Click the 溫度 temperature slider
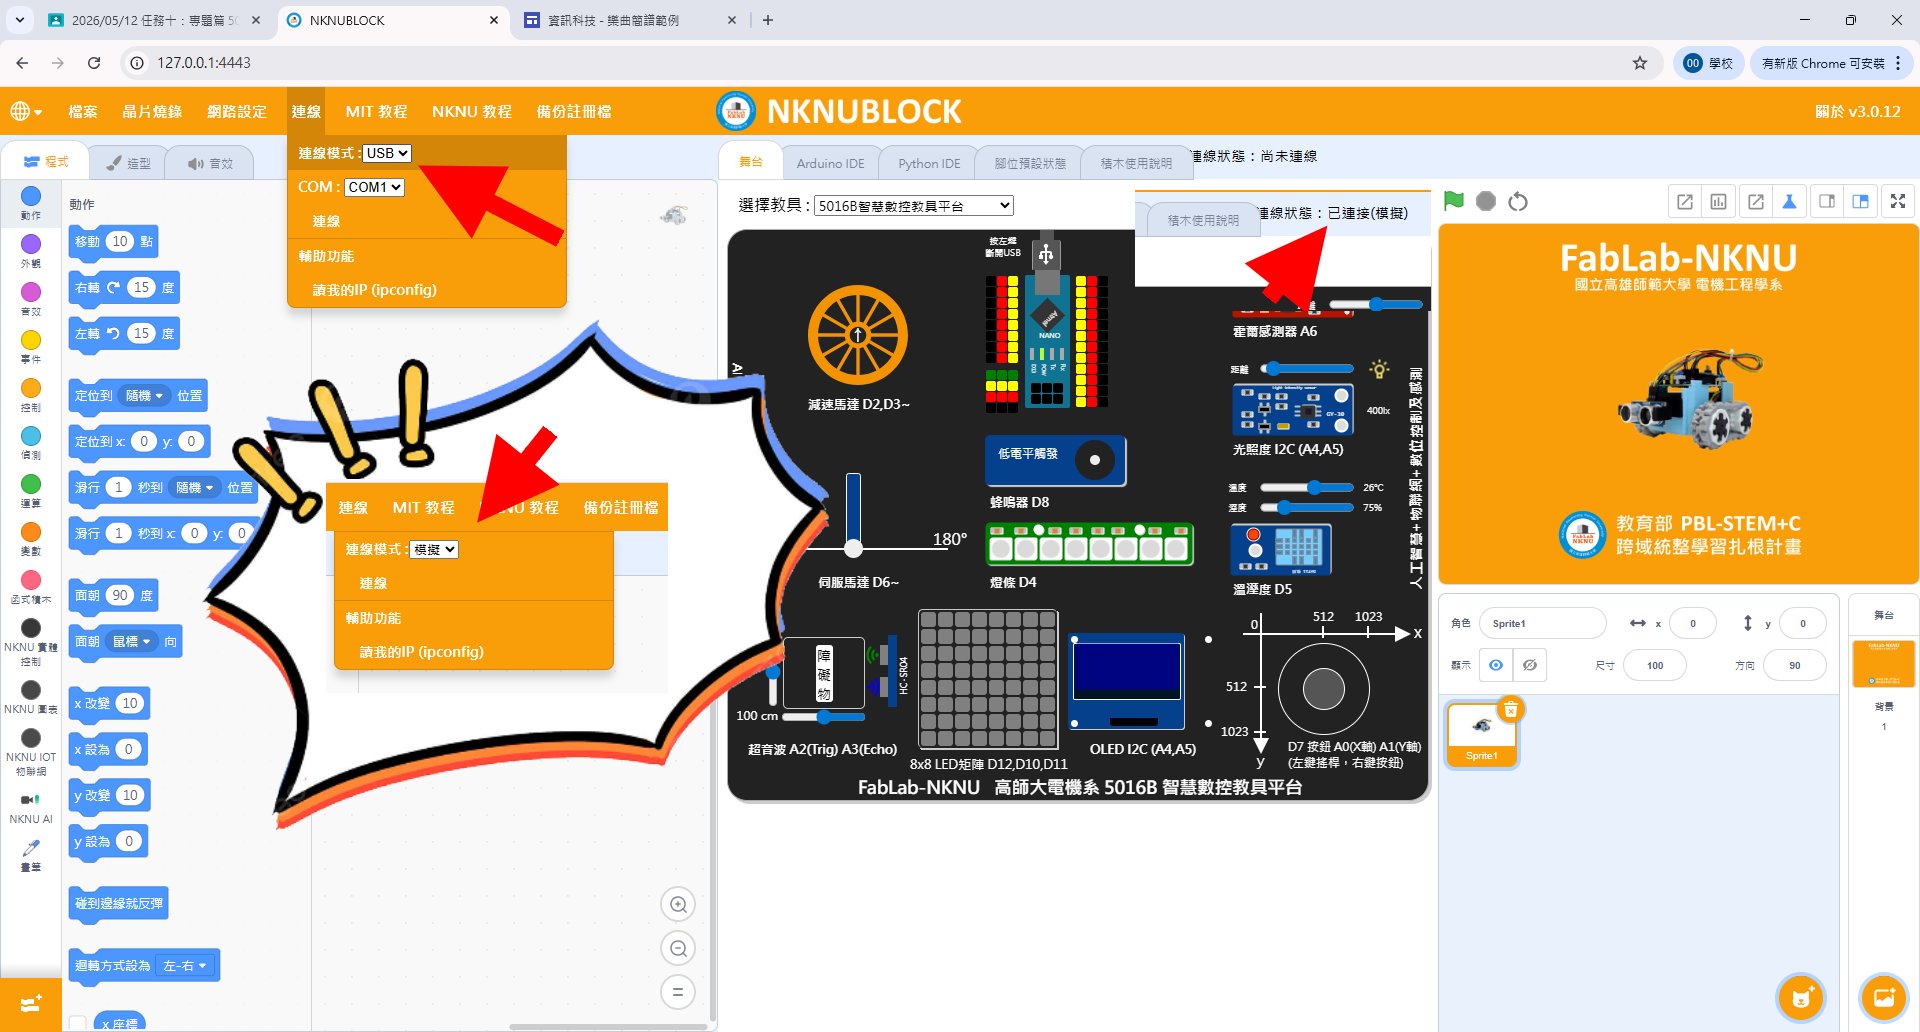1920x1032 pixels. tap(1309, 487)
